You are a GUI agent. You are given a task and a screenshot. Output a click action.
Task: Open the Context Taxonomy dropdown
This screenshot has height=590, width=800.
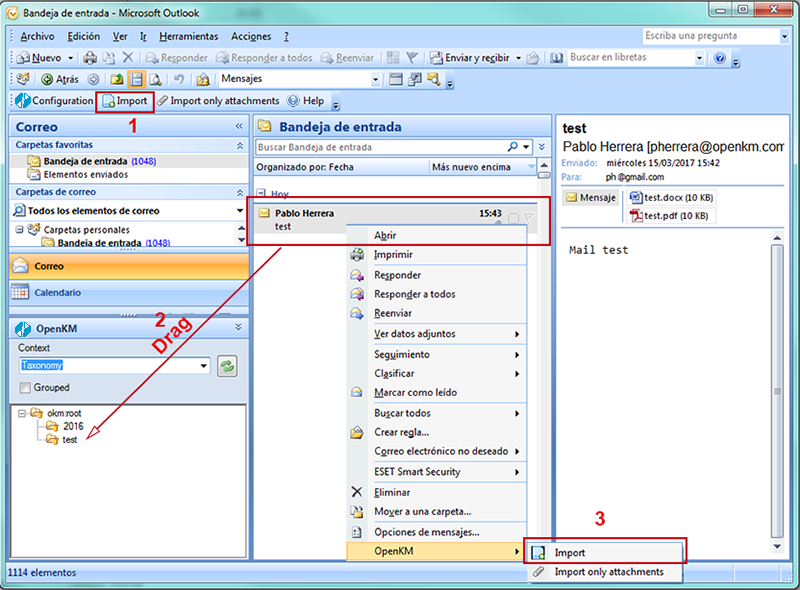[204, 365]
